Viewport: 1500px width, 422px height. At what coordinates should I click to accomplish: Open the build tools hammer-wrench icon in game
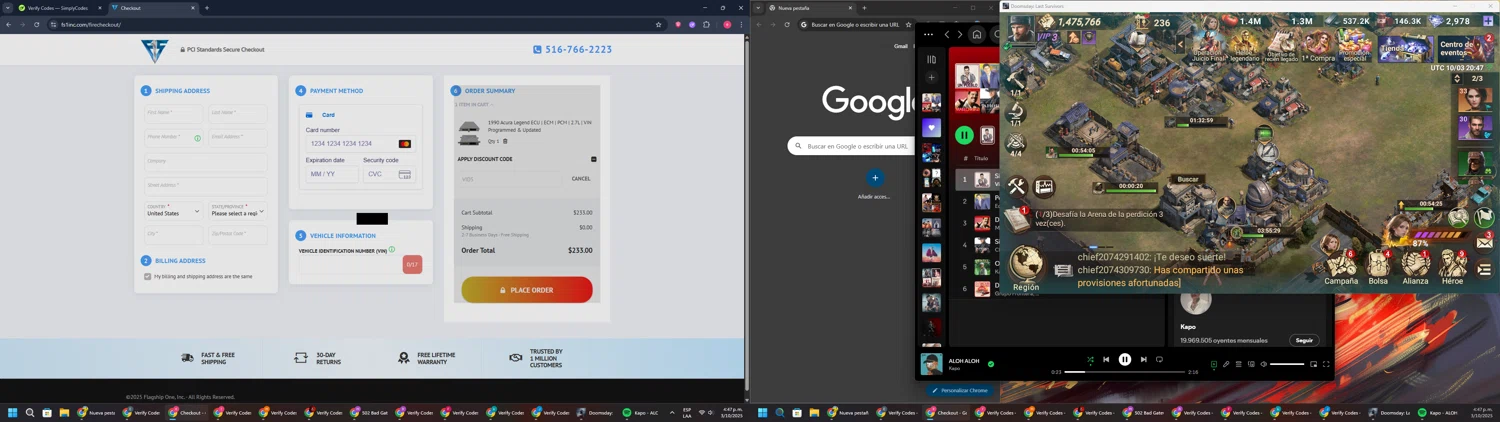(x=1017, y=186)
